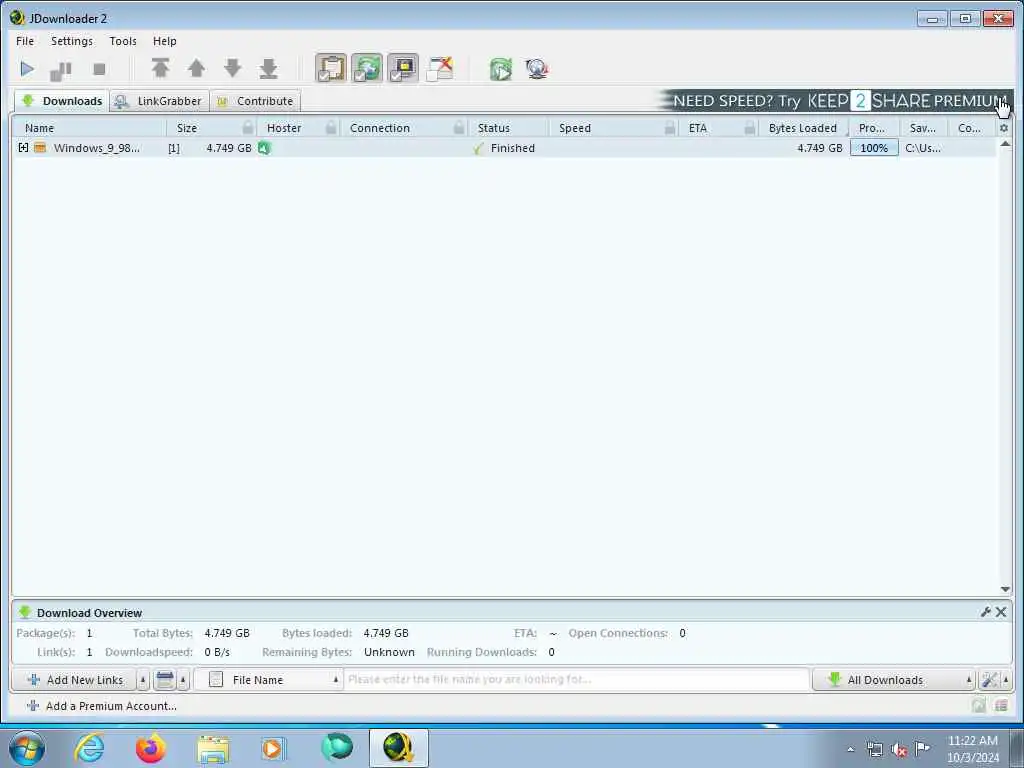Click the clean up list icon
Screen dimensions: 1024x768
coord(165,680)
